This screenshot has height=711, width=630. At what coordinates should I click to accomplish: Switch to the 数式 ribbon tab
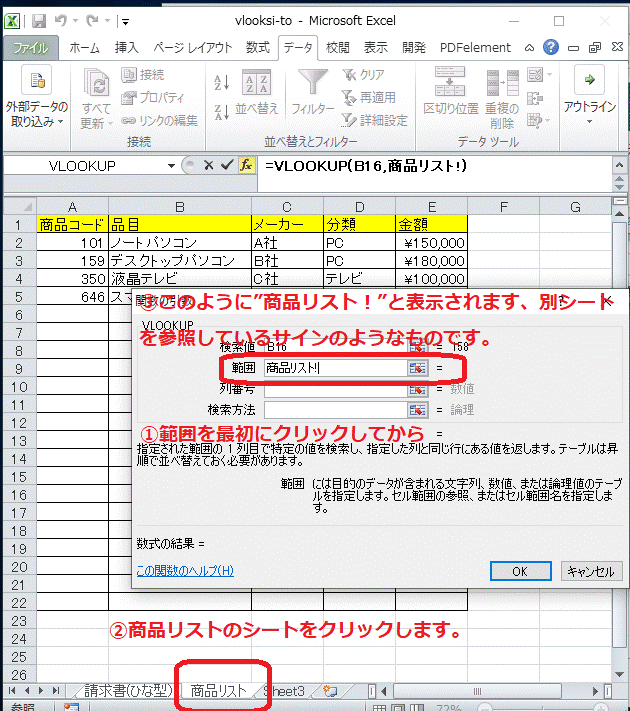[x=257, y=47]
